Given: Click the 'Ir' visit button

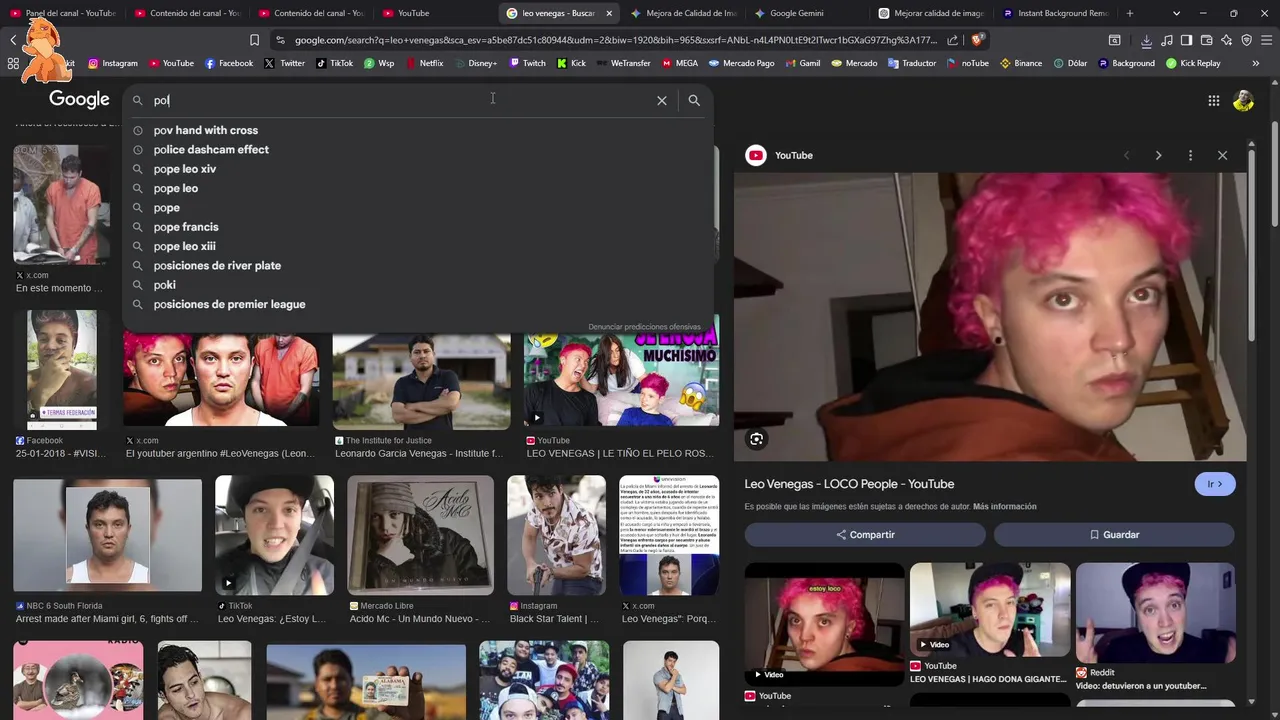Looking at the screenshot, I should click(x=1215, y=484).
